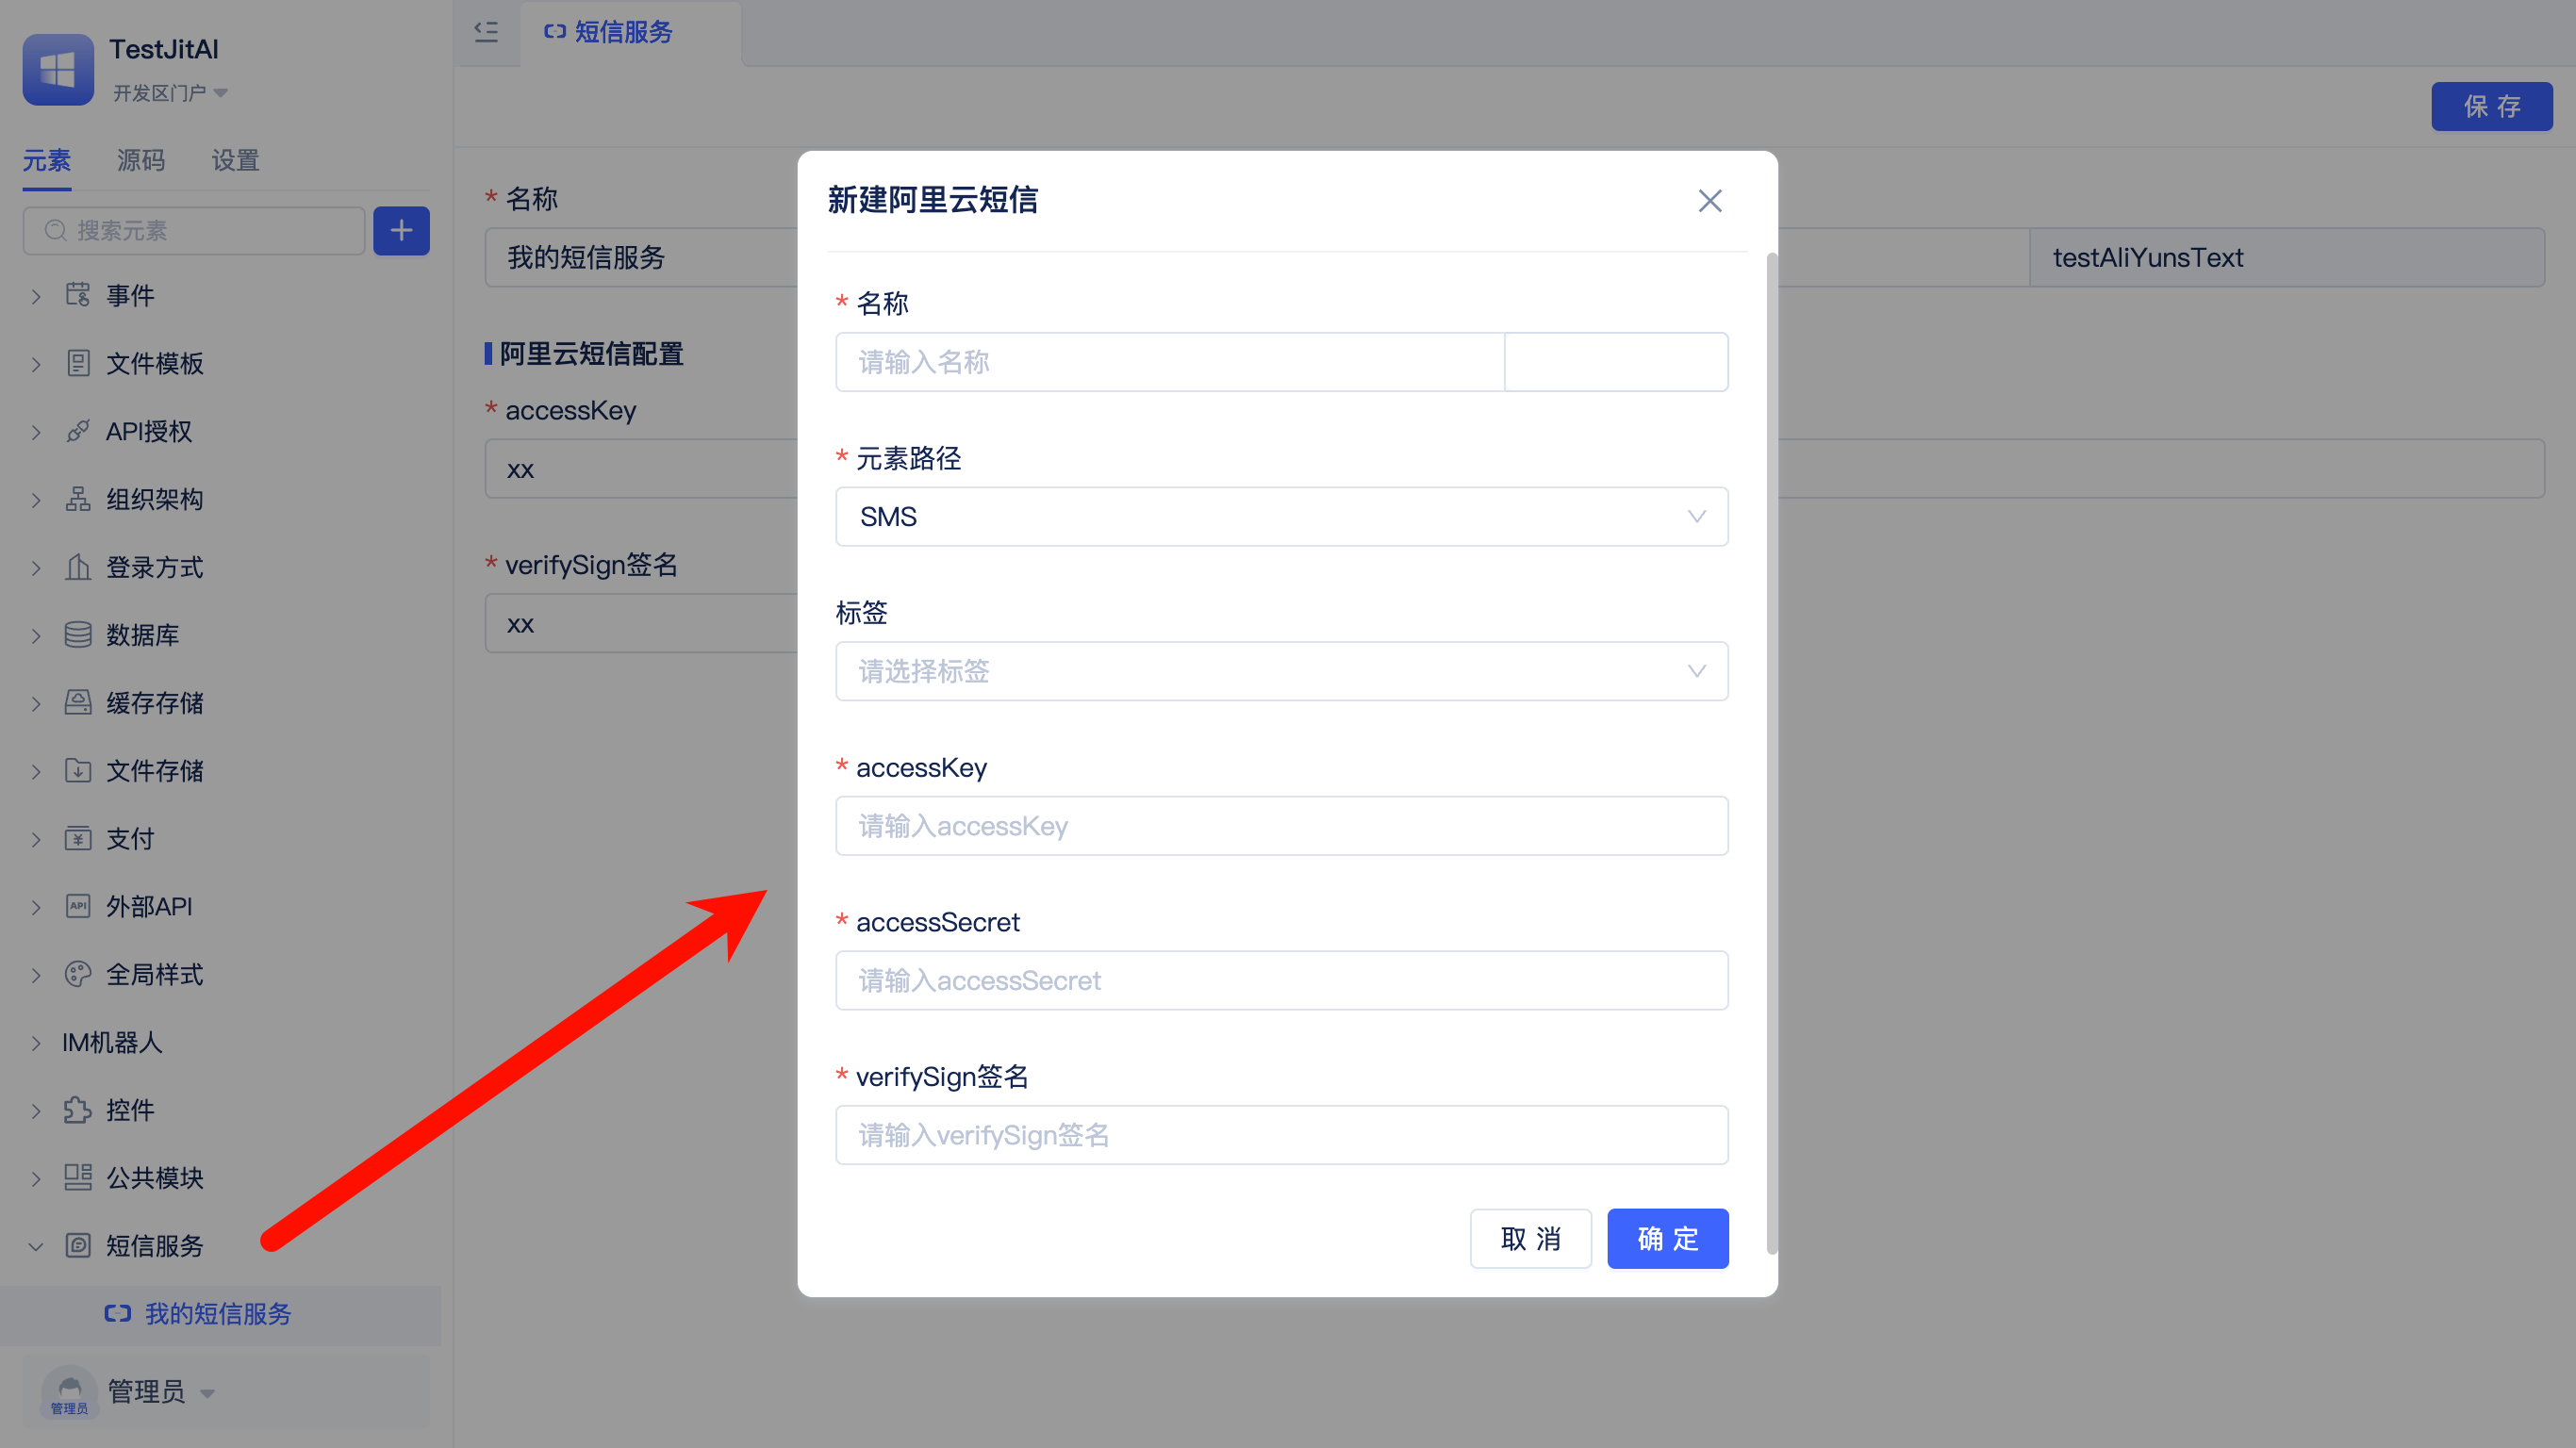The height and width of the screenshot is (1448, 2576).
Task: Expand the 组织架构 tree node chevron
Action: (x=36, y=500)
